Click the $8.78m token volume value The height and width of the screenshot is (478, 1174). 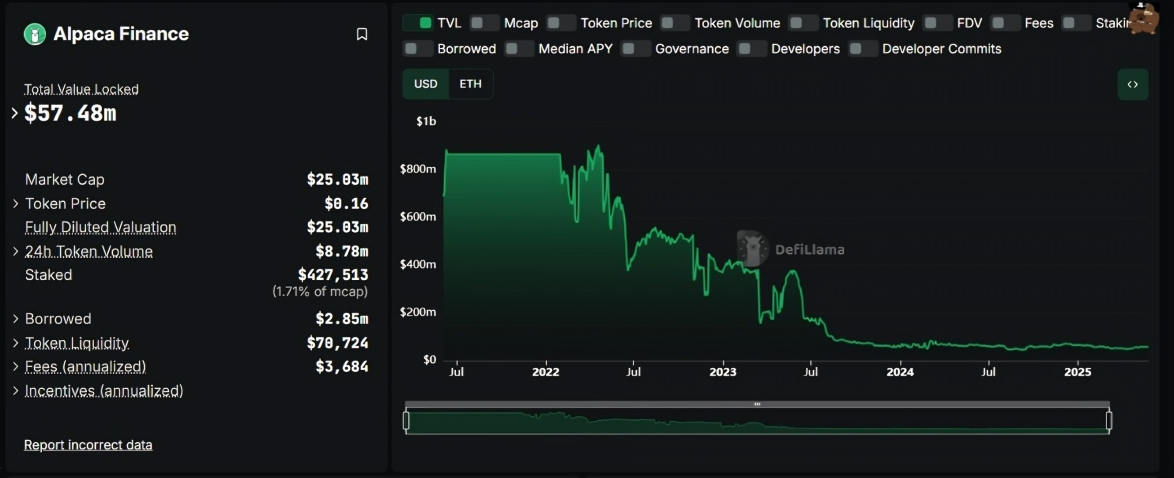[342, 251]
